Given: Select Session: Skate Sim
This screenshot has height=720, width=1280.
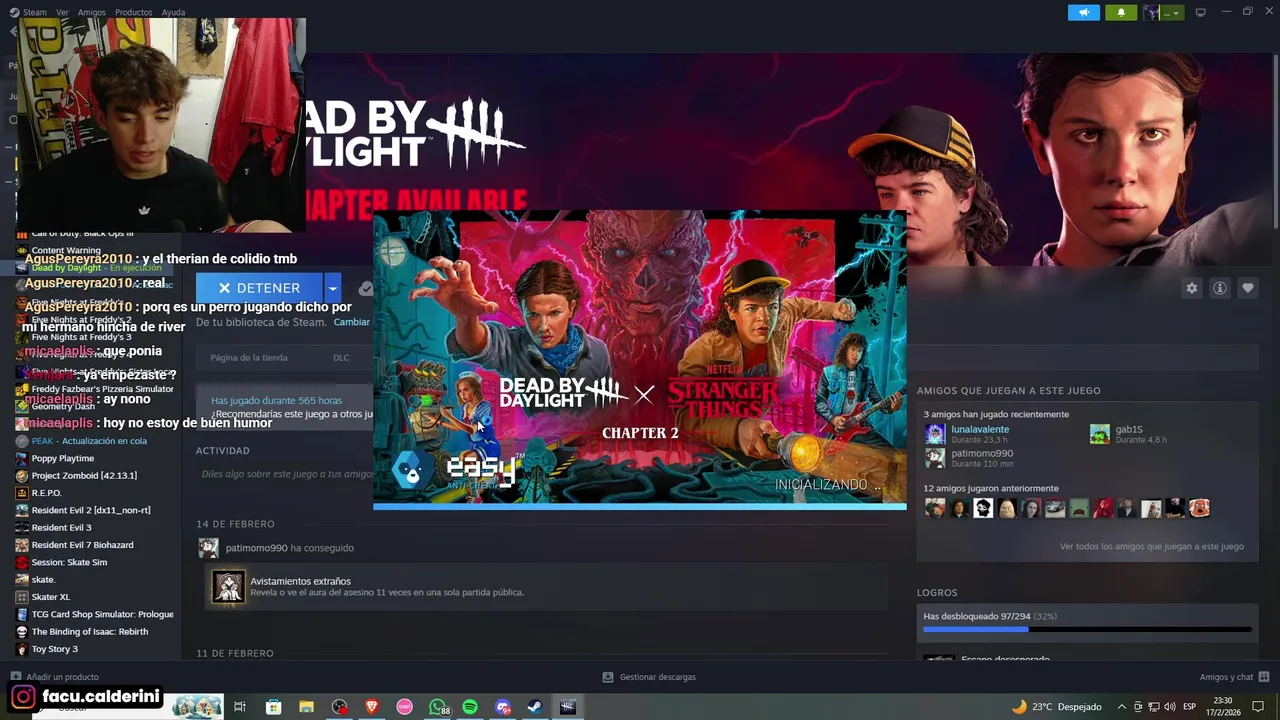Looking at the screenshot, I should pyautogui.click(x=69, y=562).
